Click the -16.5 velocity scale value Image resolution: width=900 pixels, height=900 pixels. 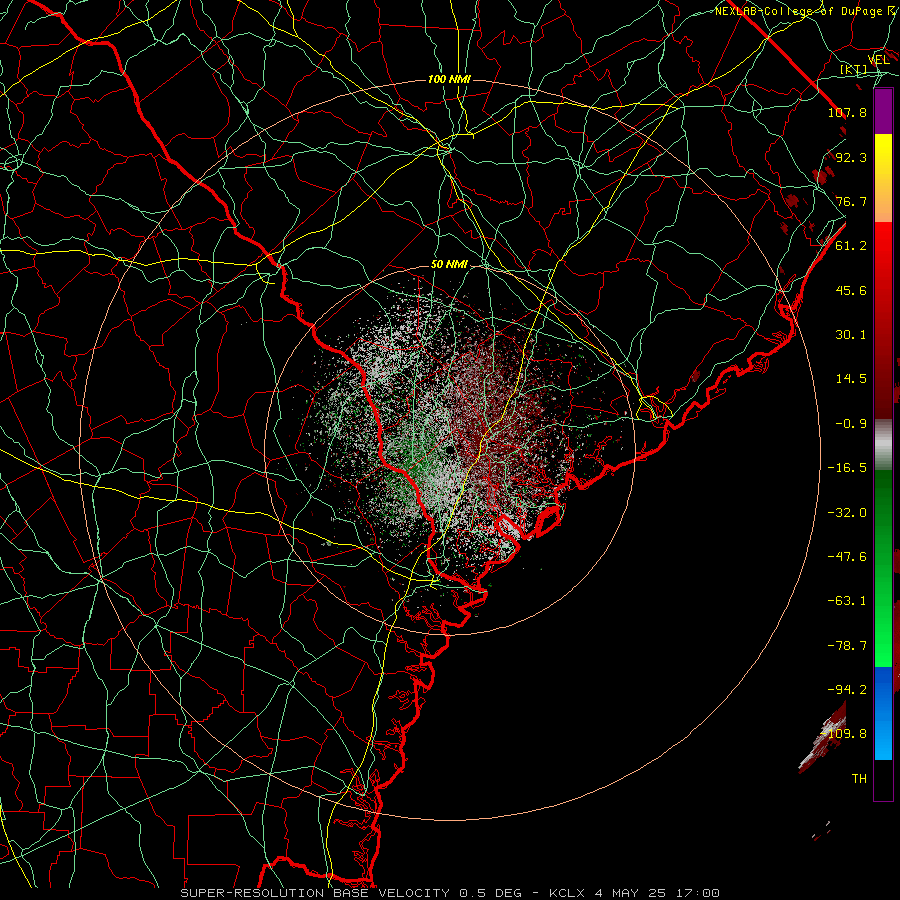tap(847, 468)
